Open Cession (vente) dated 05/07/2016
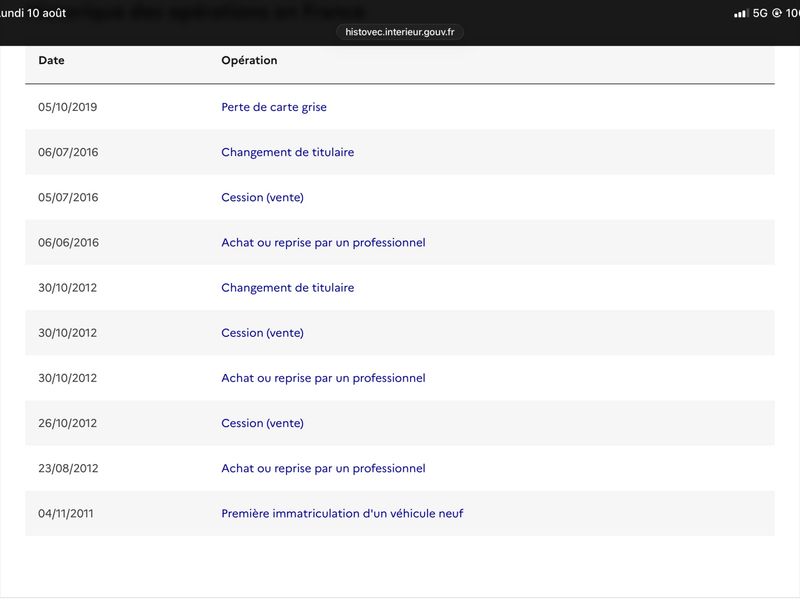 click(x=262, y=197)
